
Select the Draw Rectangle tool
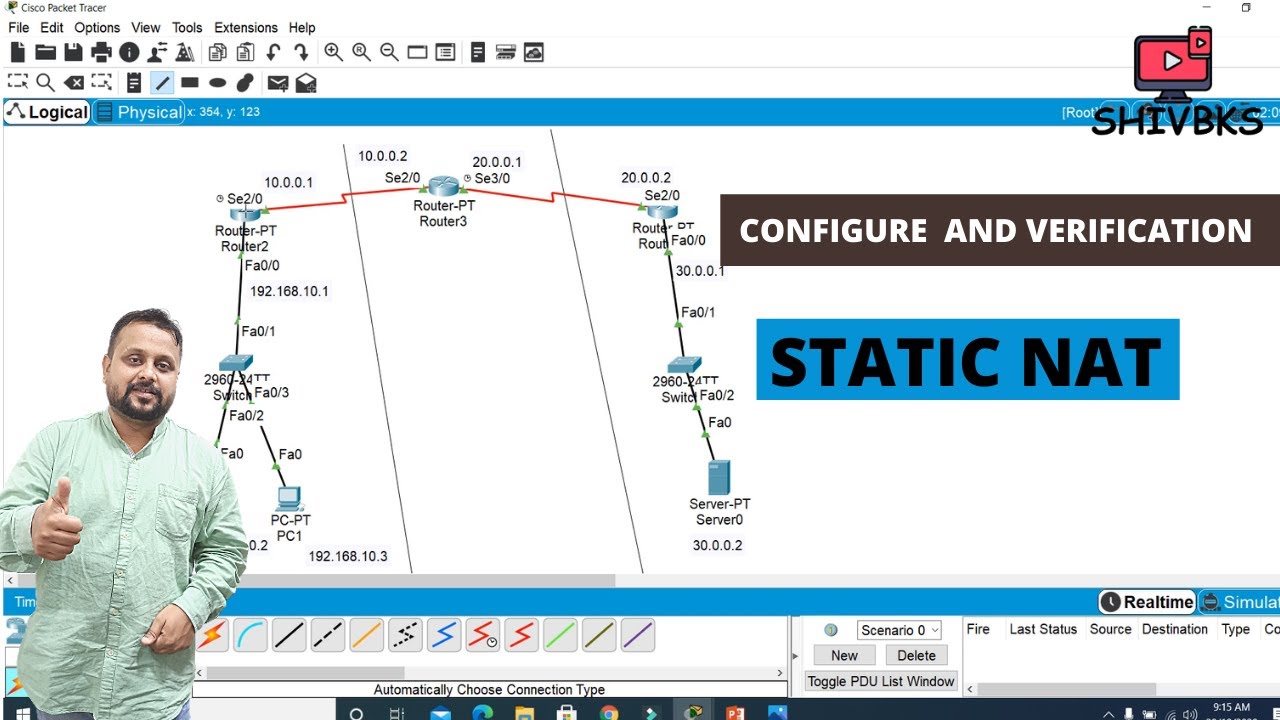(x=190, y=83)
